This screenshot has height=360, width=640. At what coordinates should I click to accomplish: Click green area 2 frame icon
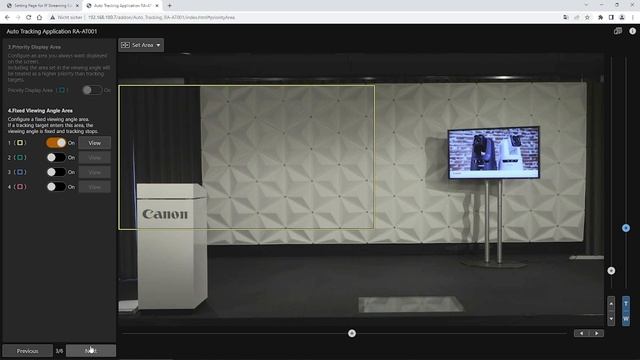pos(20,158)
